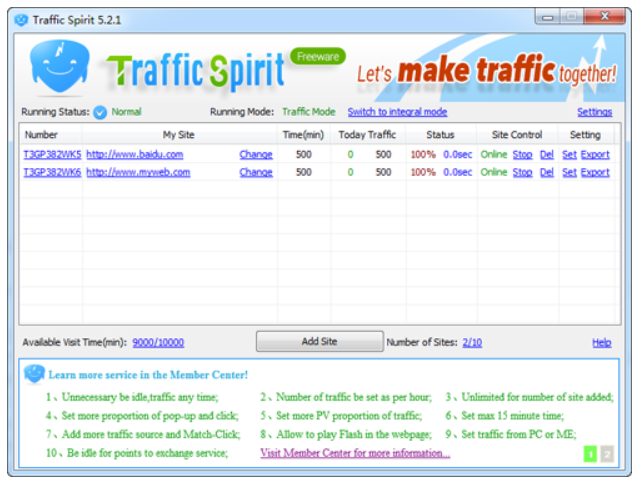This screenshot has height=484, width=642.
Task: Stop traffic for myweb.com
Action: (x=522, y=172)
